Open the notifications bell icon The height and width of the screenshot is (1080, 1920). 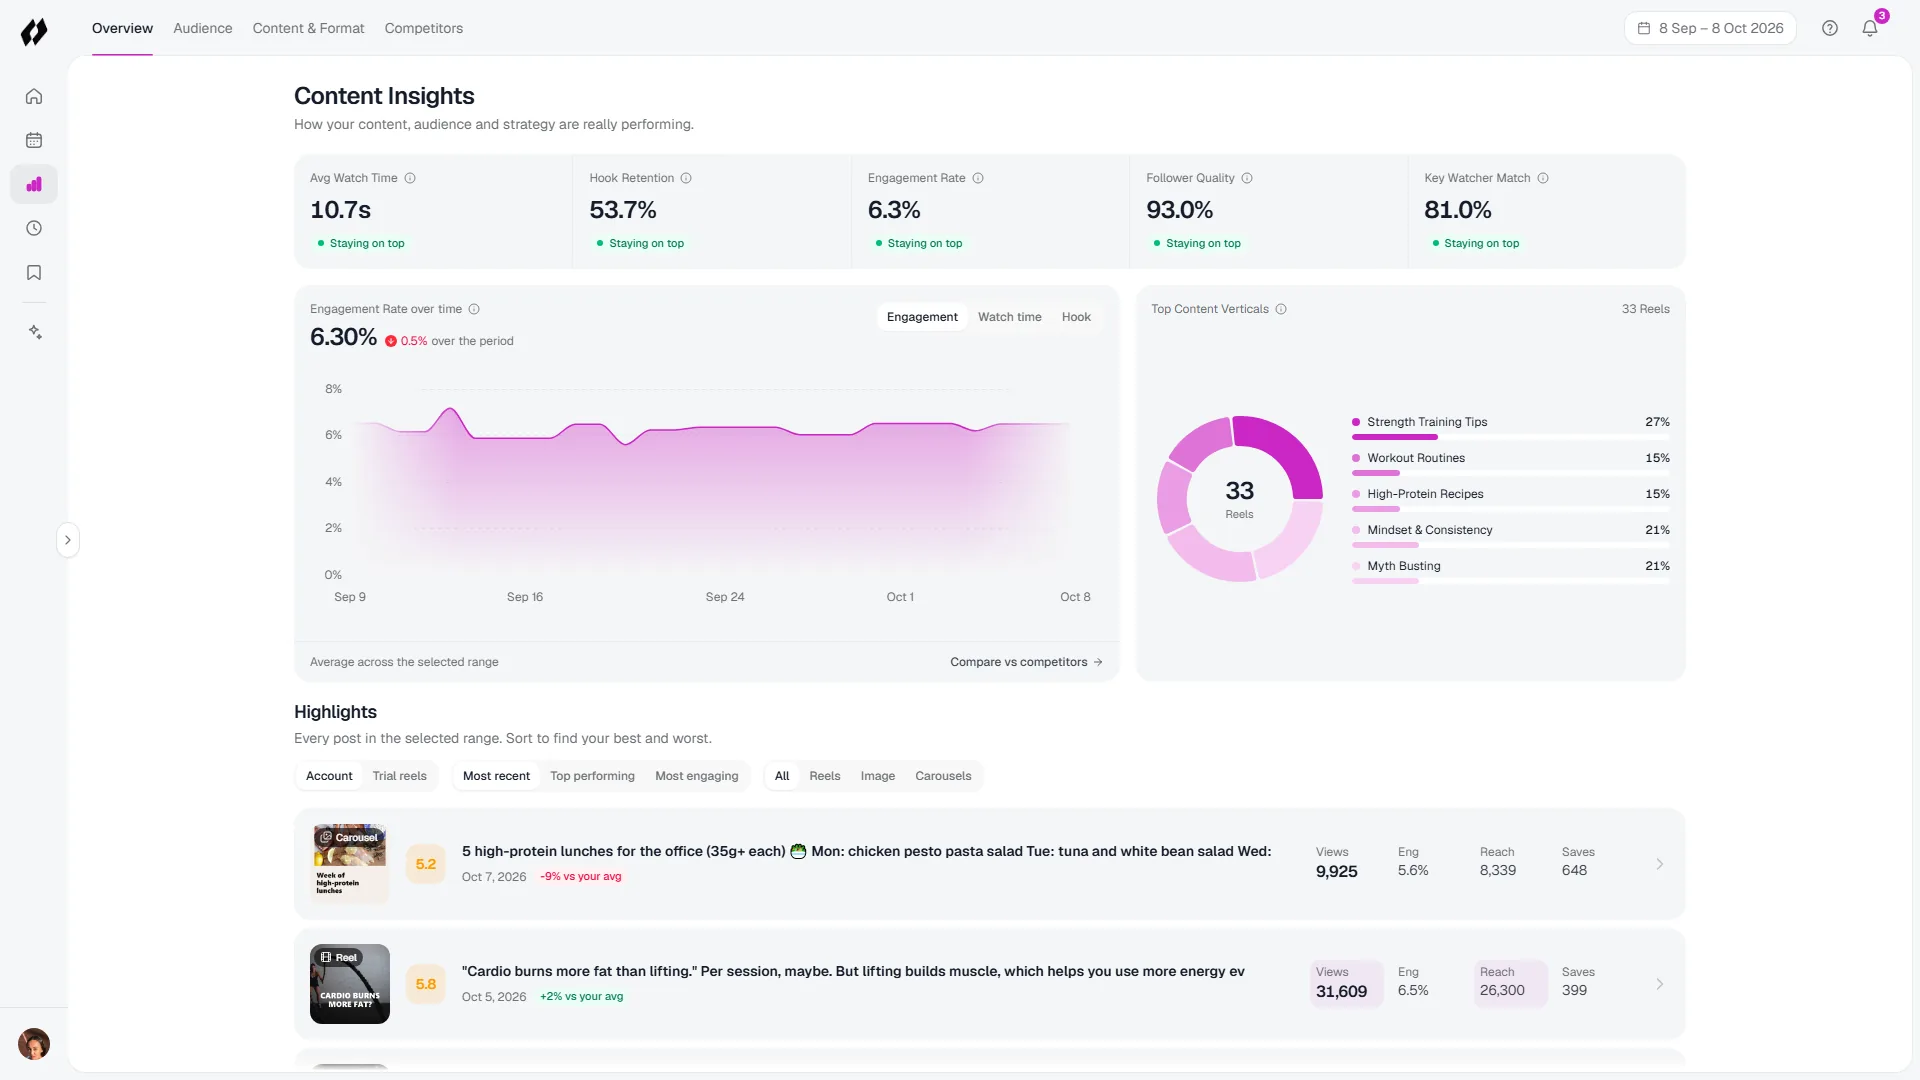coord(1870,28)
